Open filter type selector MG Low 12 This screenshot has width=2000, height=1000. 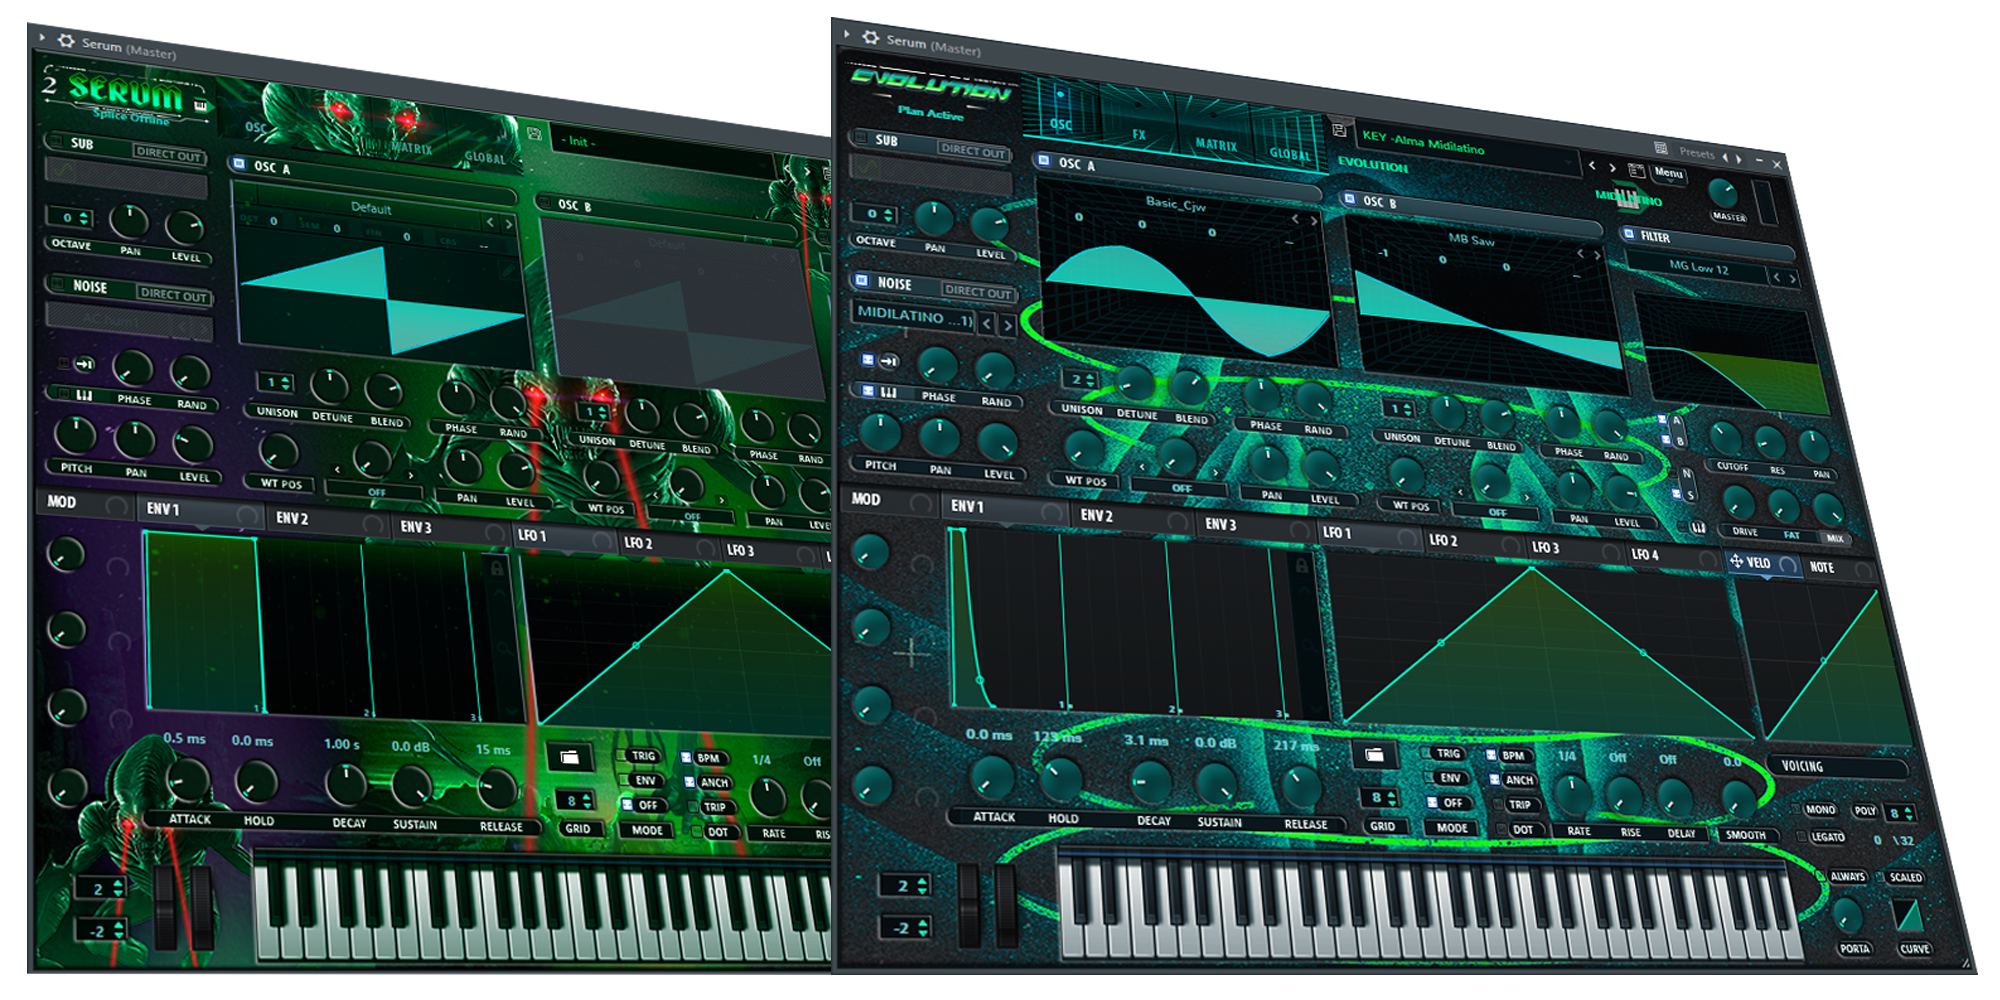click(x=1697, y=267)
